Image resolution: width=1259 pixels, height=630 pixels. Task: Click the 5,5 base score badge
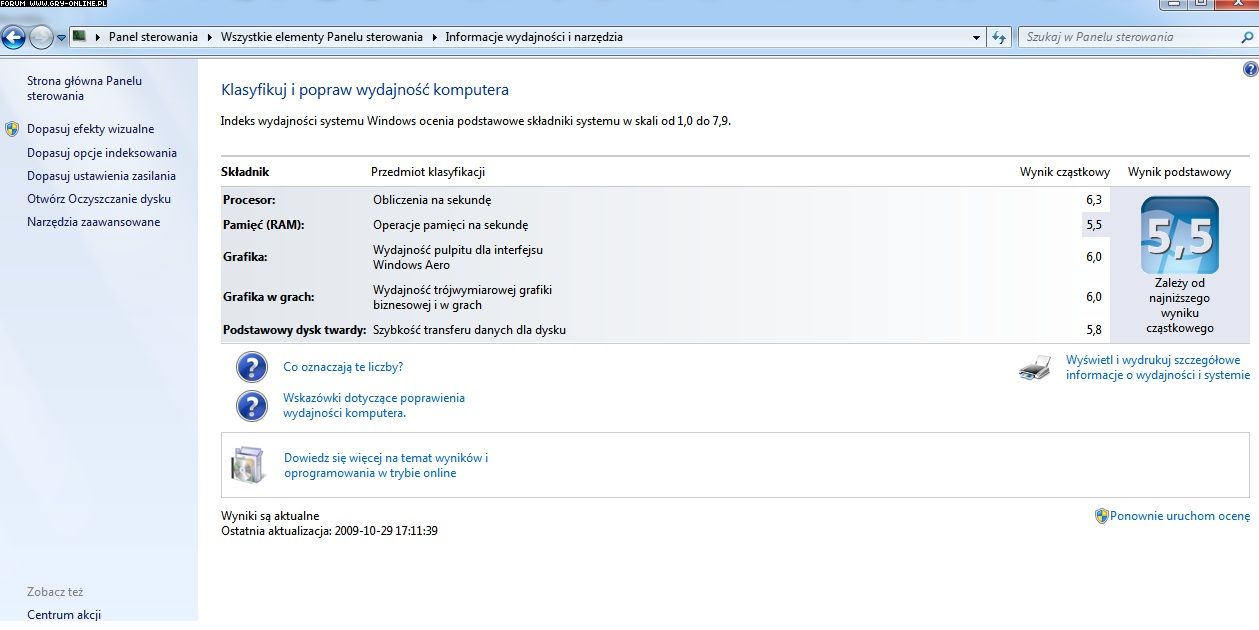click(x=1179, y=236)
